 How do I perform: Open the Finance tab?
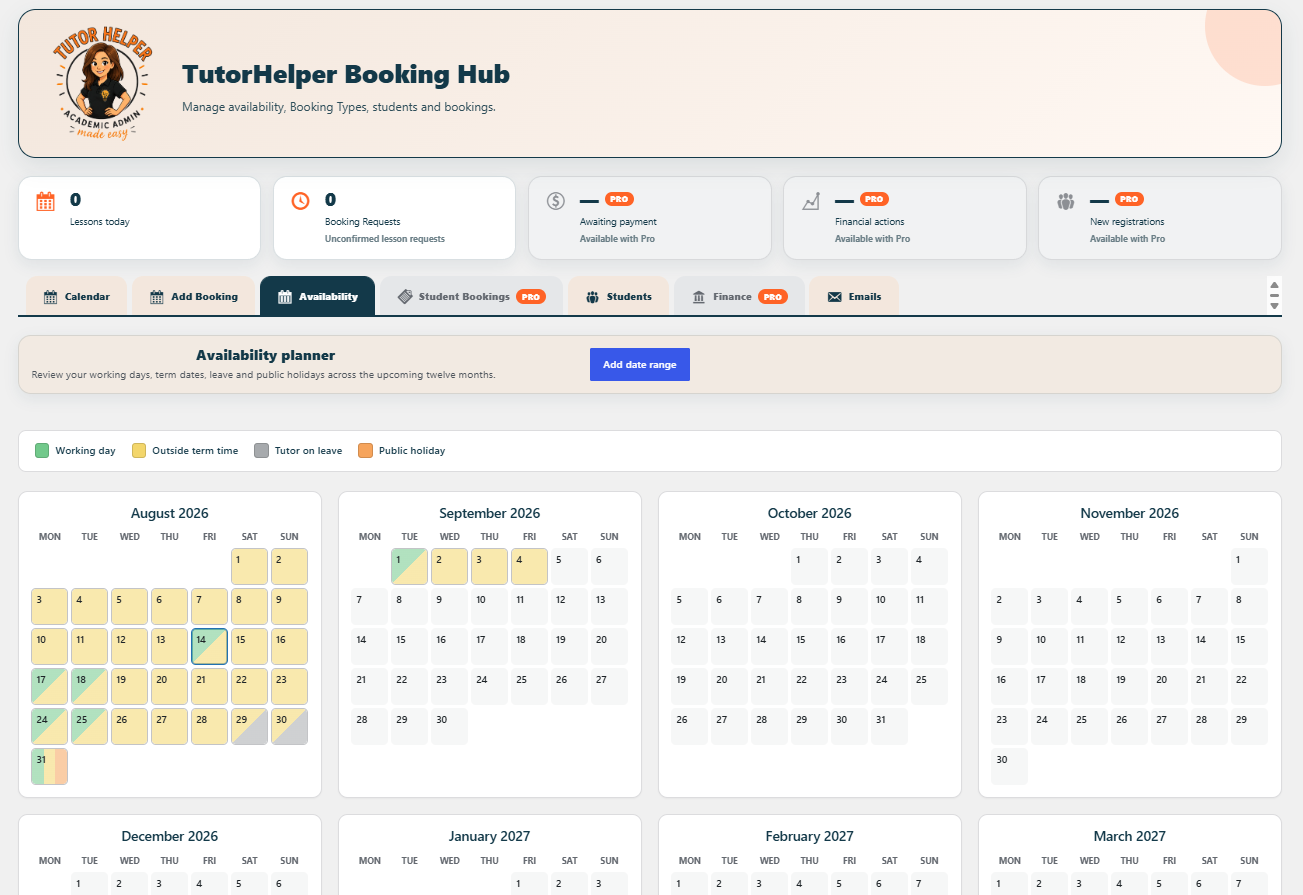(x=739, y=296)
